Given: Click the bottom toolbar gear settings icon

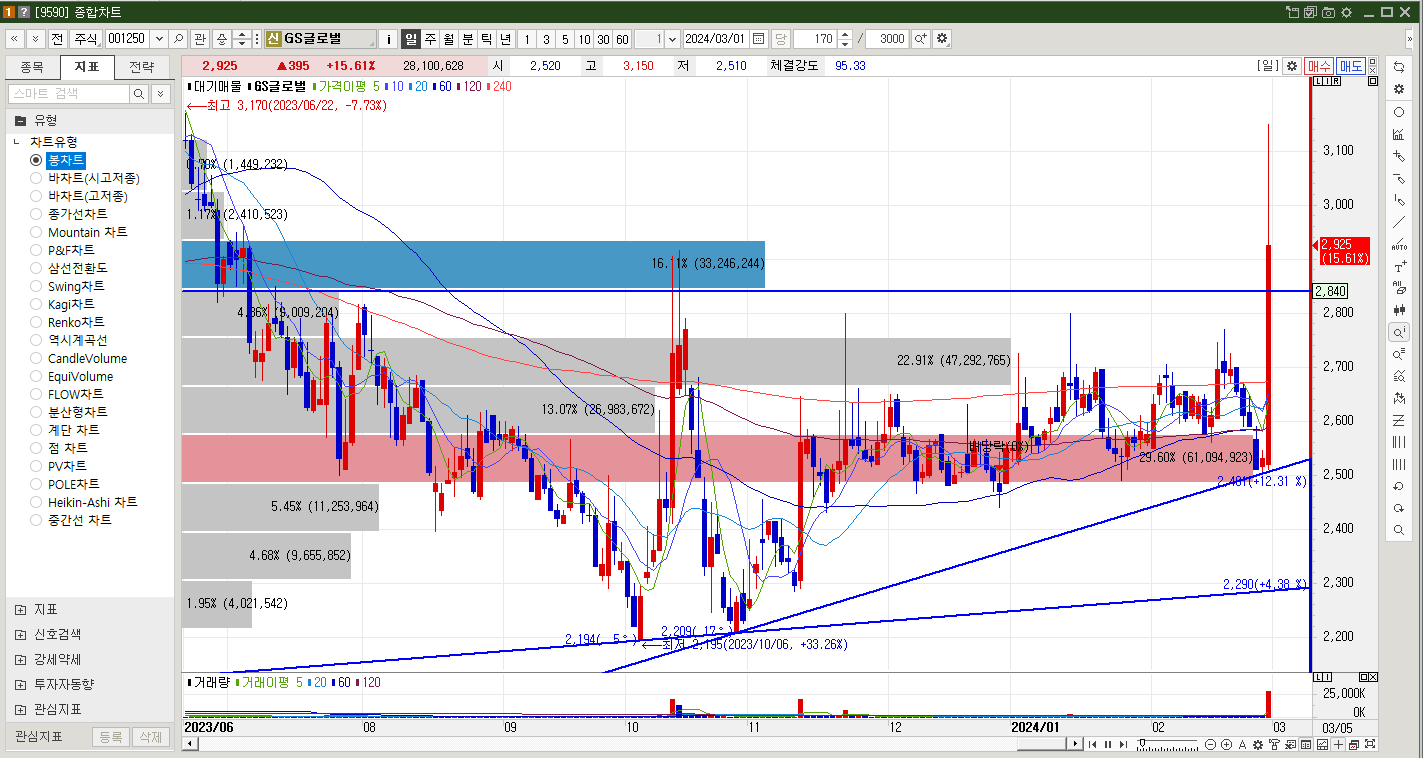Looking at the screenshot, I should [x=1260, y=744].
